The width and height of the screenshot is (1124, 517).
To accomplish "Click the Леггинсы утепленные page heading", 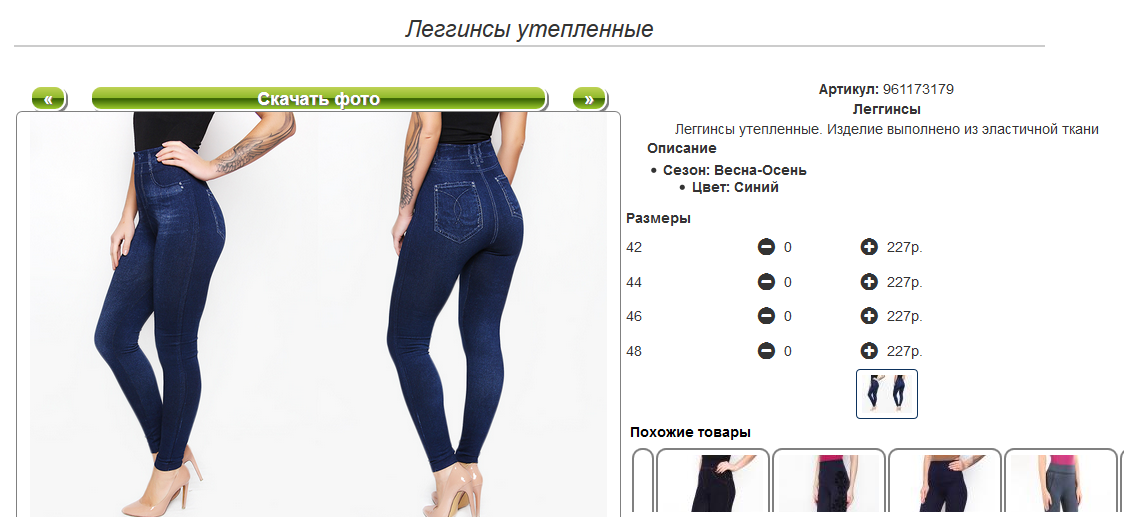I will 529,29.
